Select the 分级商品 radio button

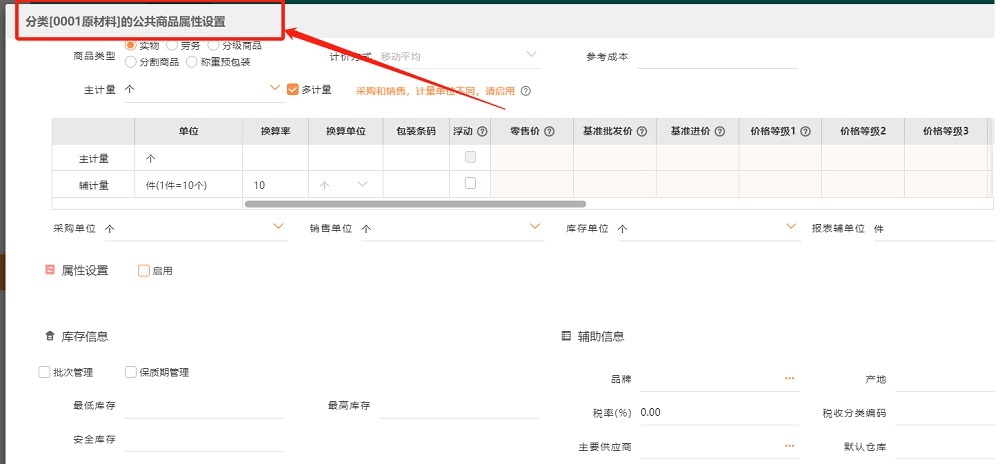(213, 45)
